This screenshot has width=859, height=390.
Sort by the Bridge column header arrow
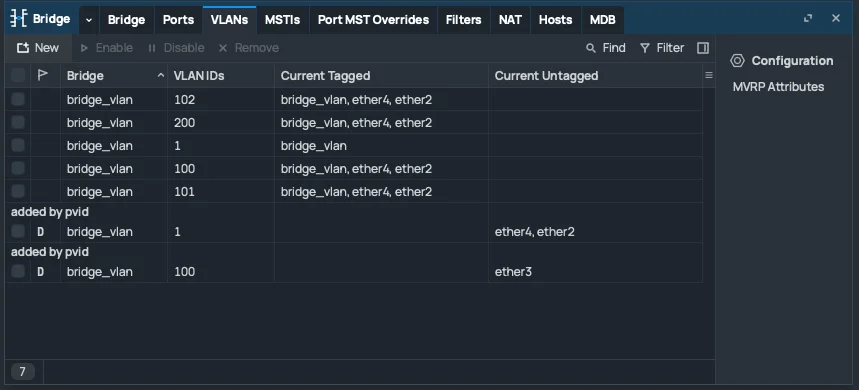(x=161, y=76)
